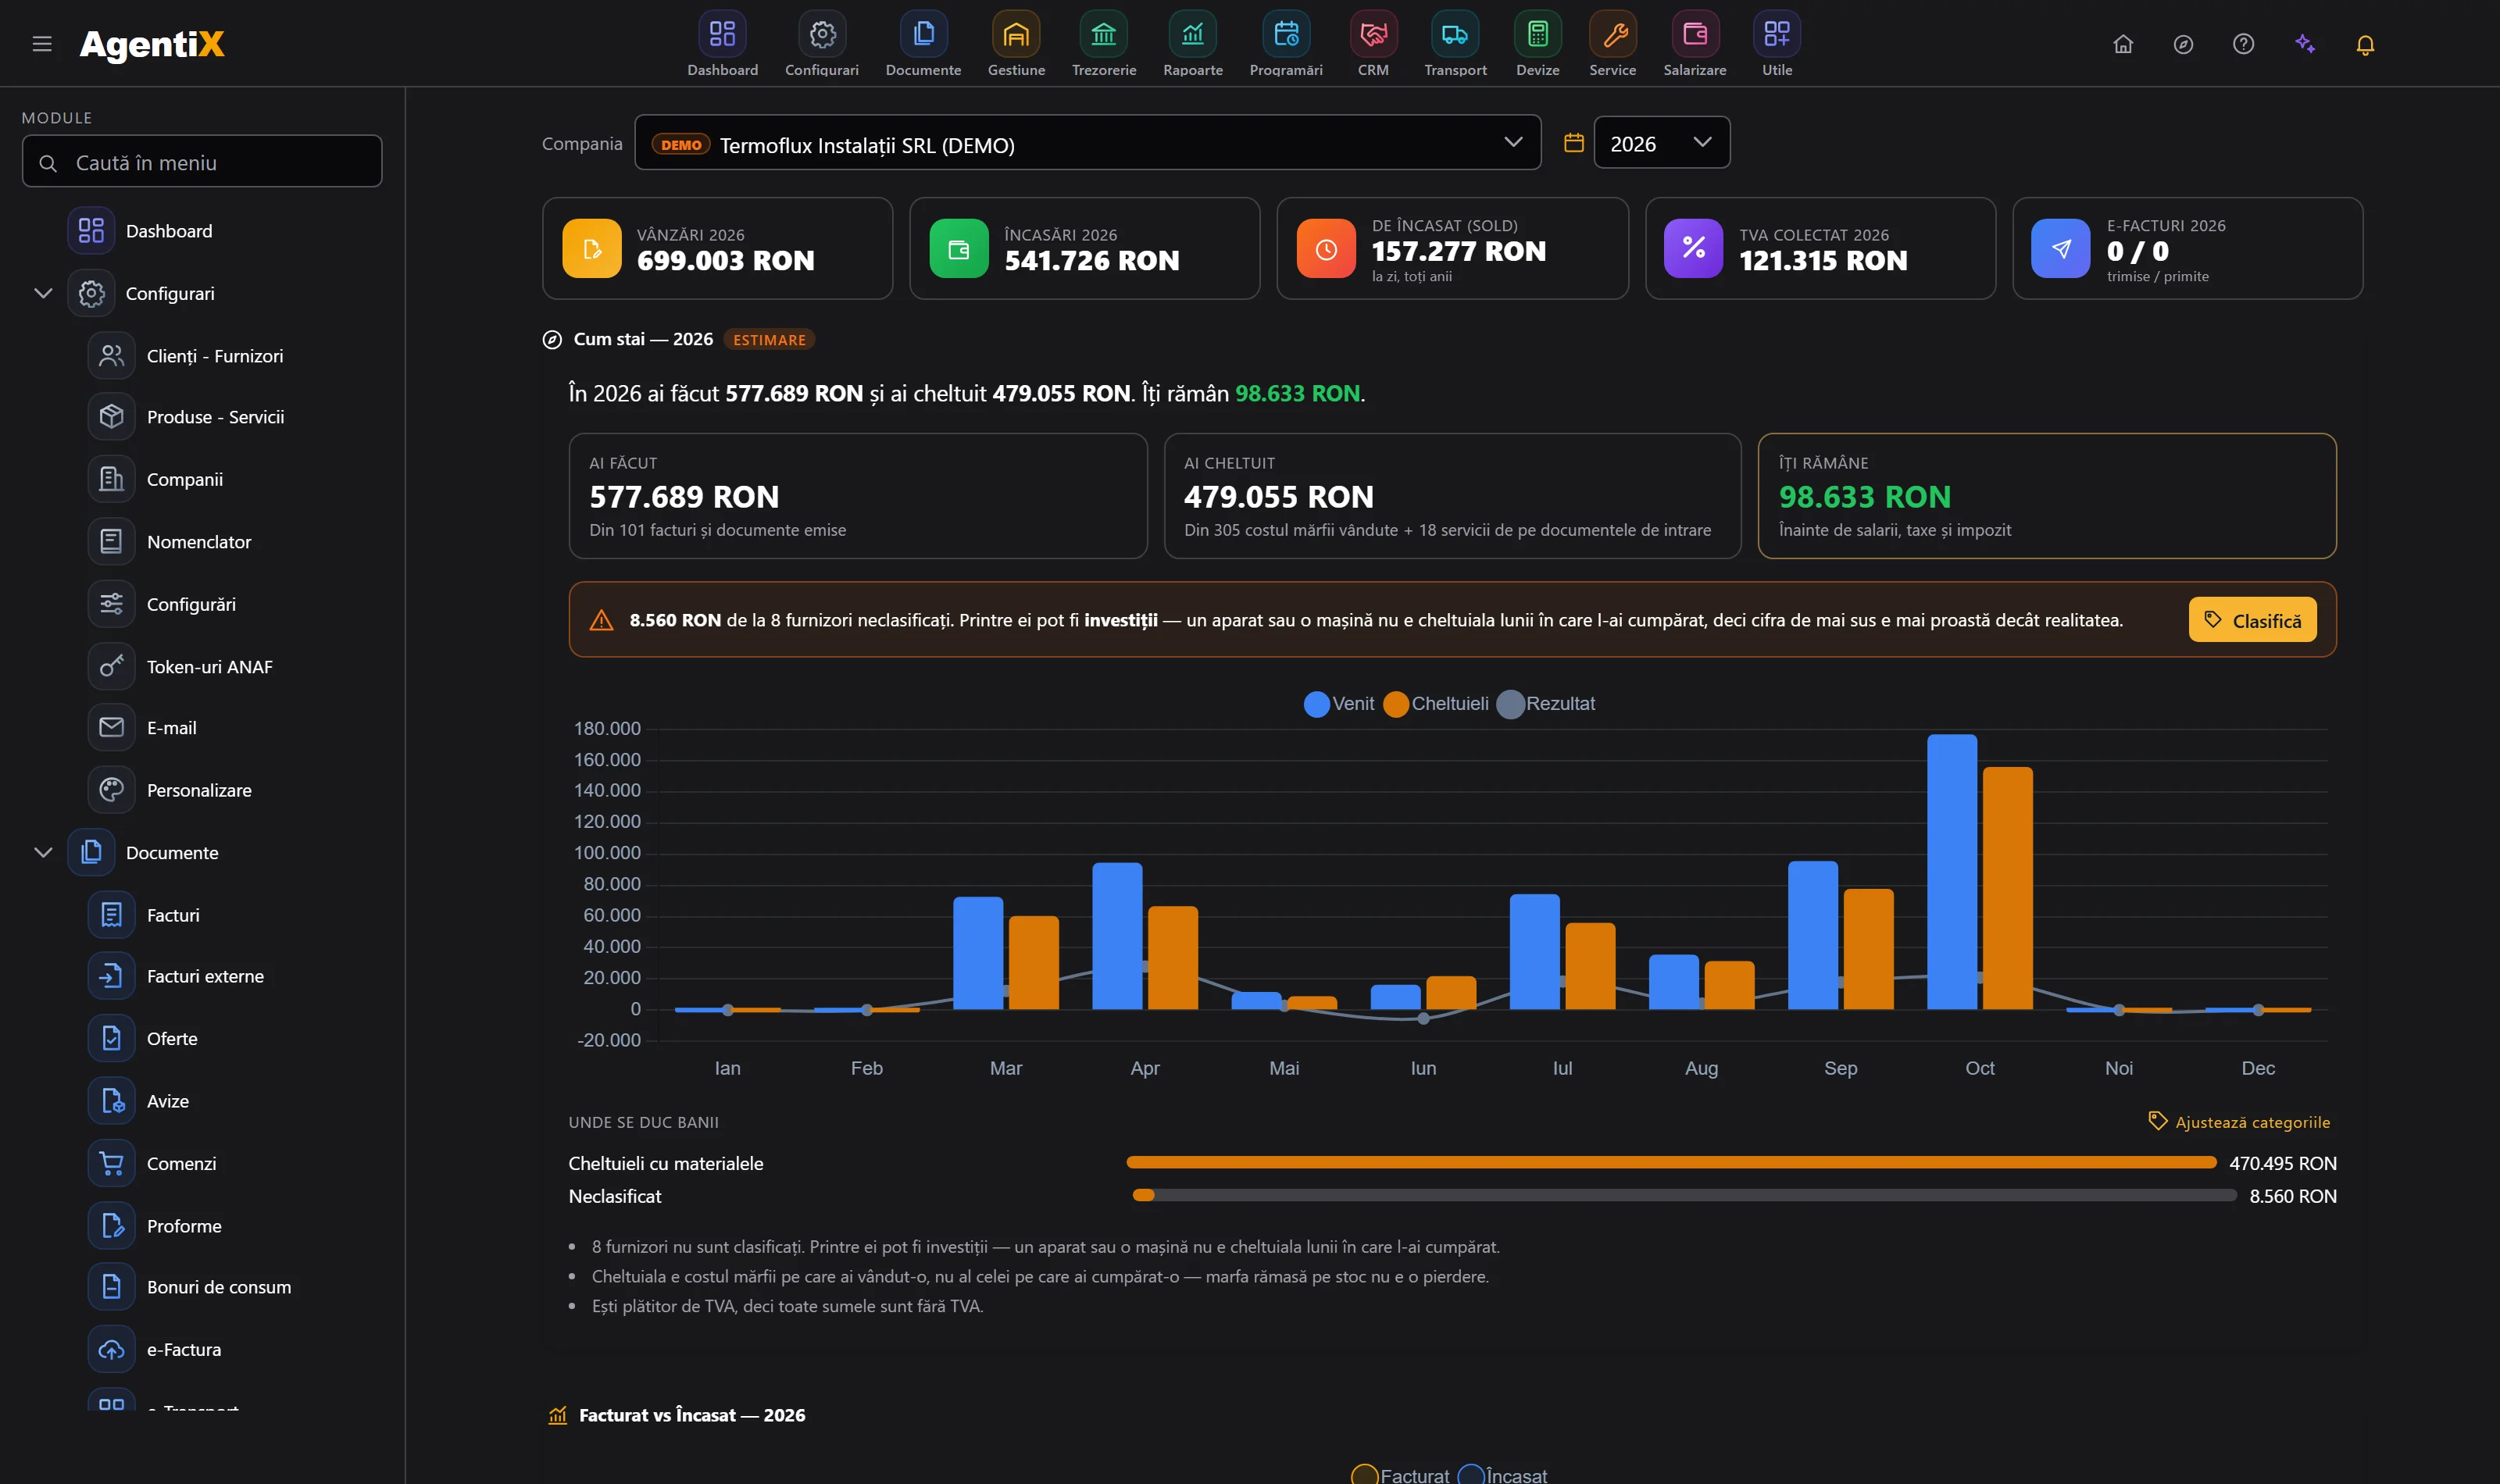Click the Neclasificat progress bar
The height and width of the screenshot is (1484, 2500).
coord(1684,1195)
